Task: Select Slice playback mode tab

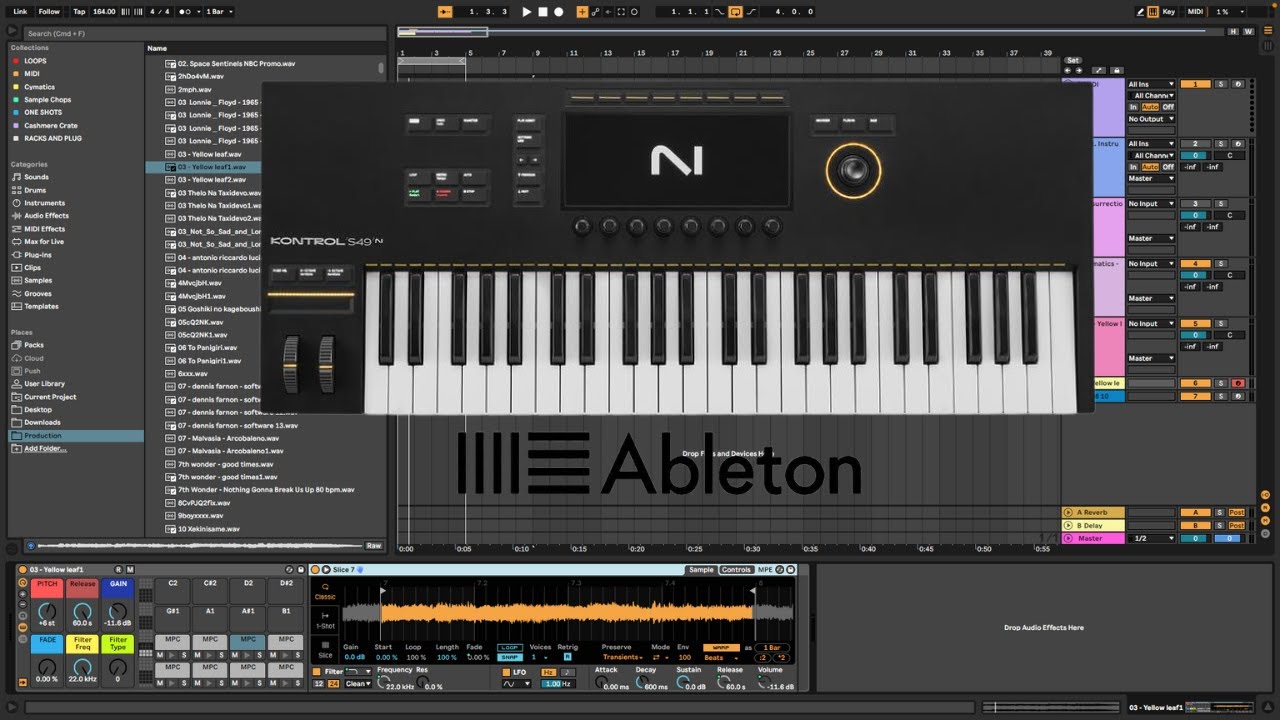Action: (325, 650)
